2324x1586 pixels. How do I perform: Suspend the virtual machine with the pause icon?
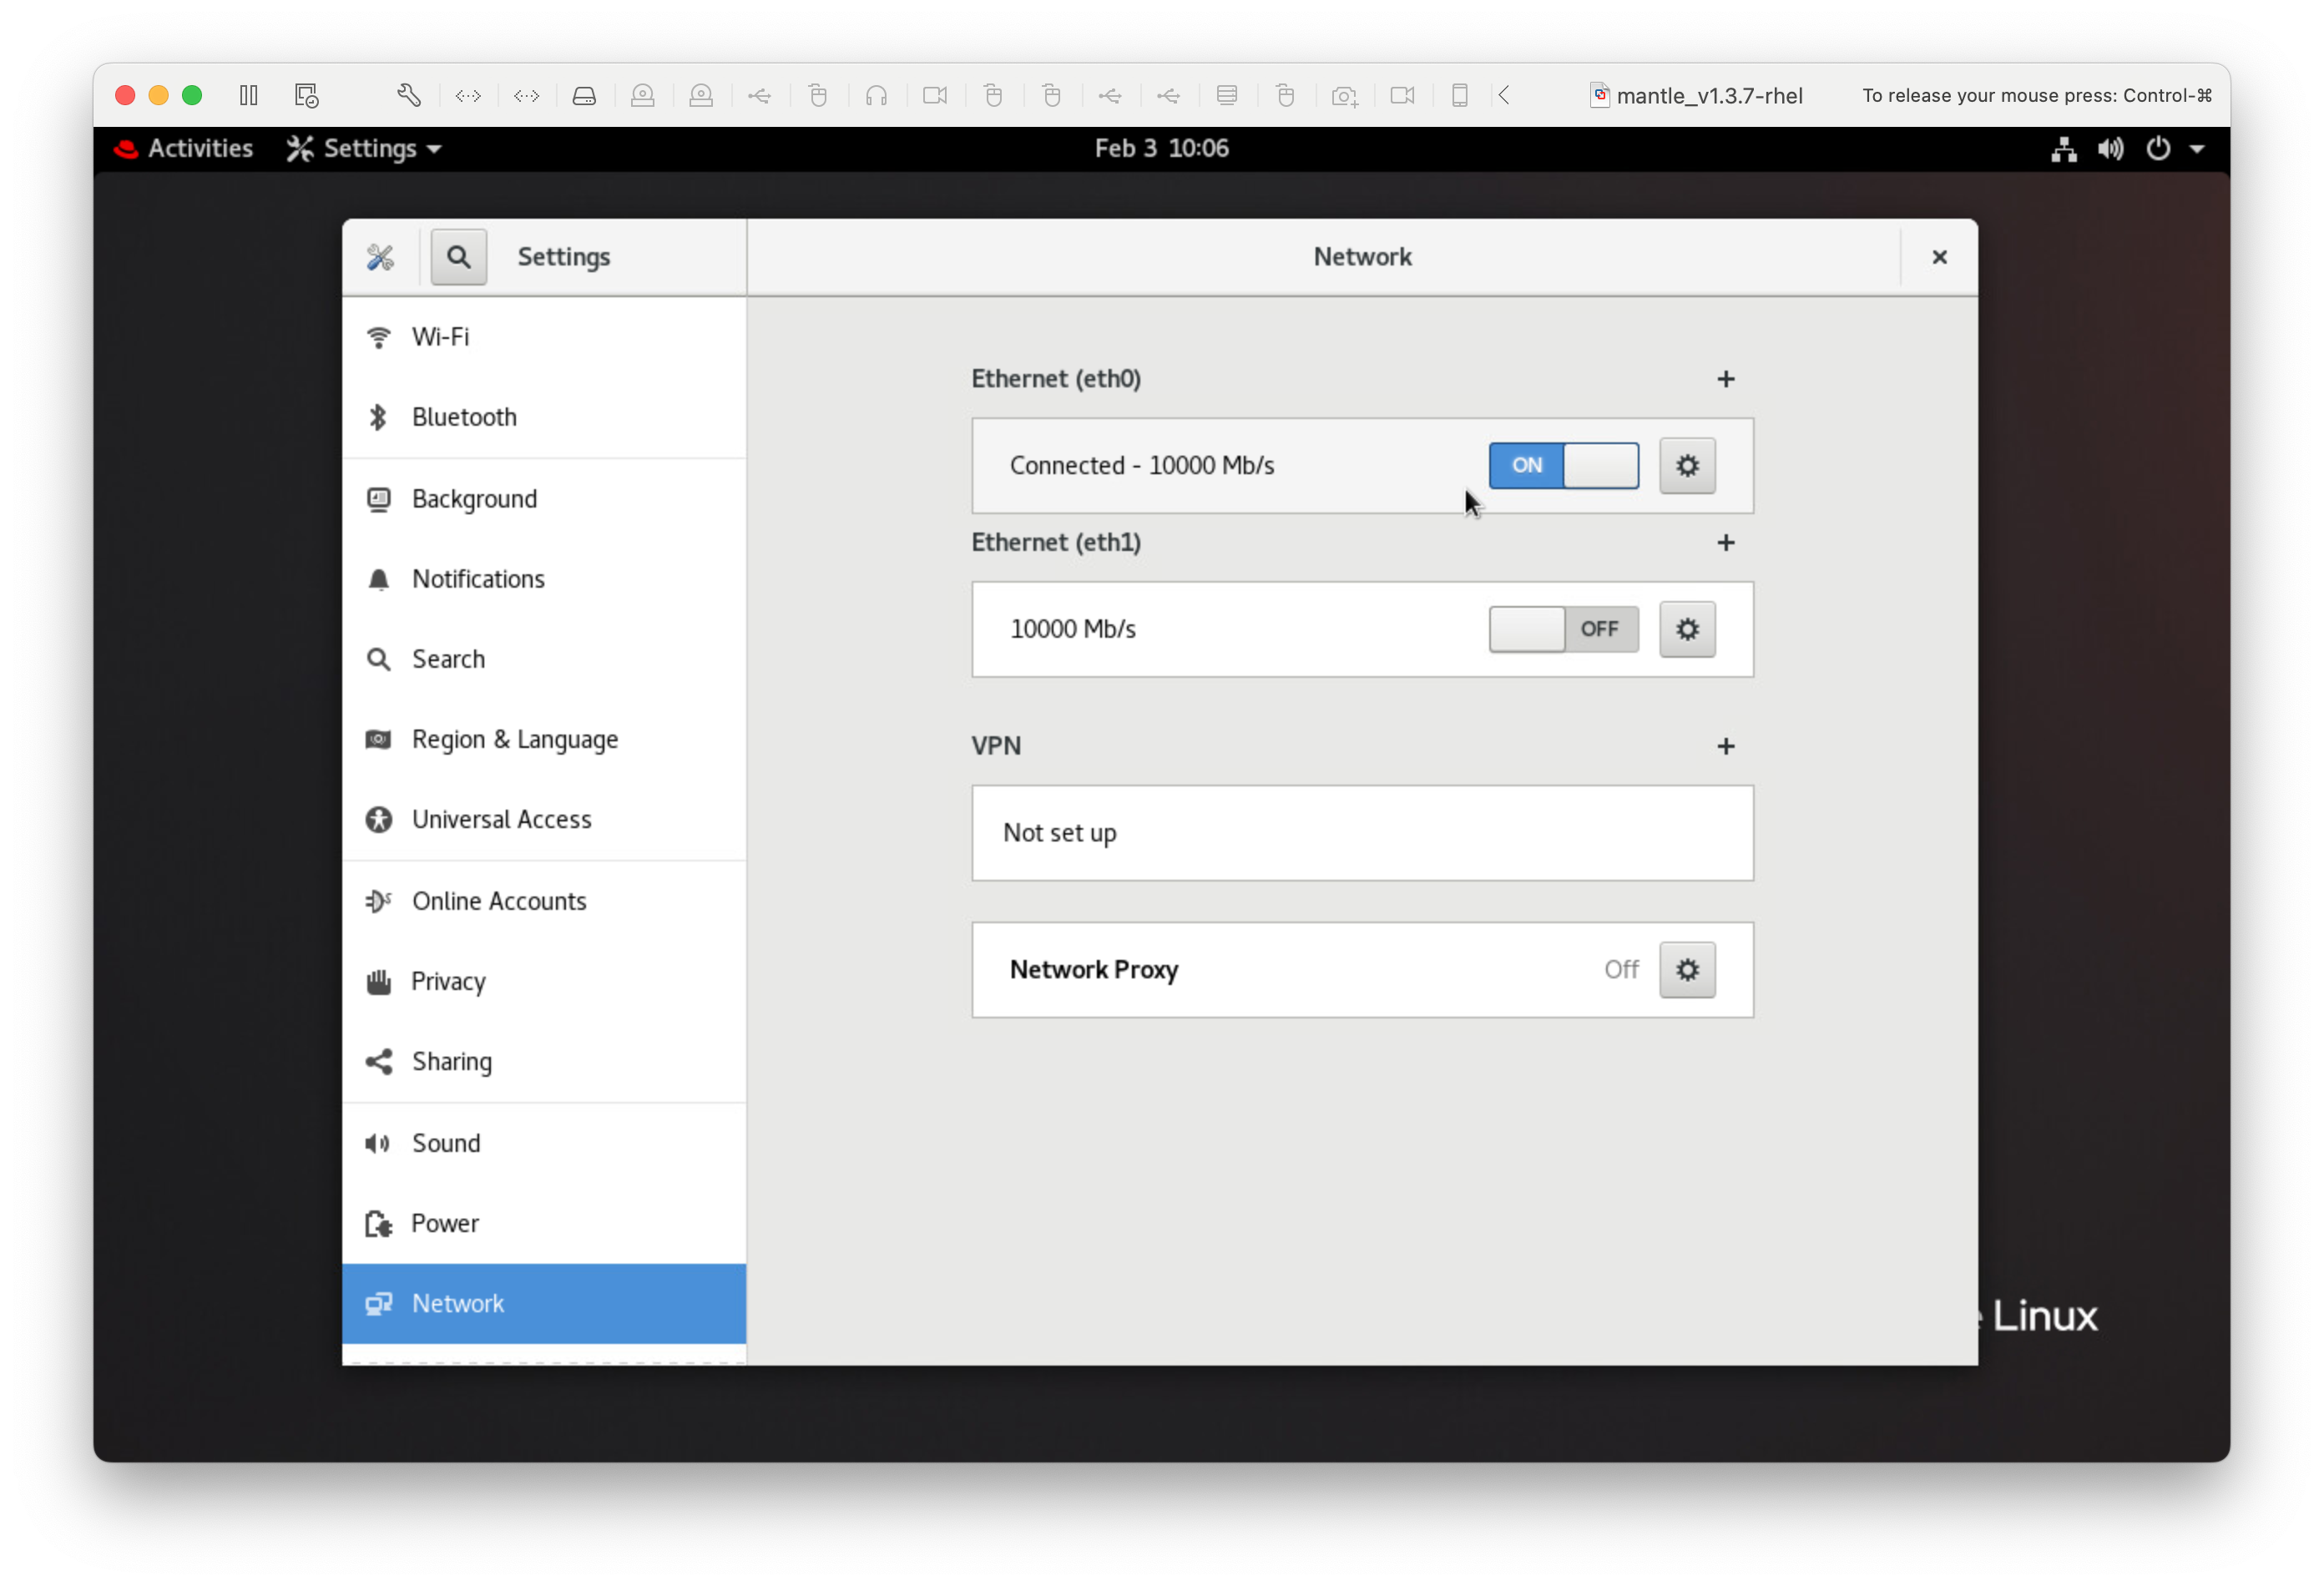(248, 95)
